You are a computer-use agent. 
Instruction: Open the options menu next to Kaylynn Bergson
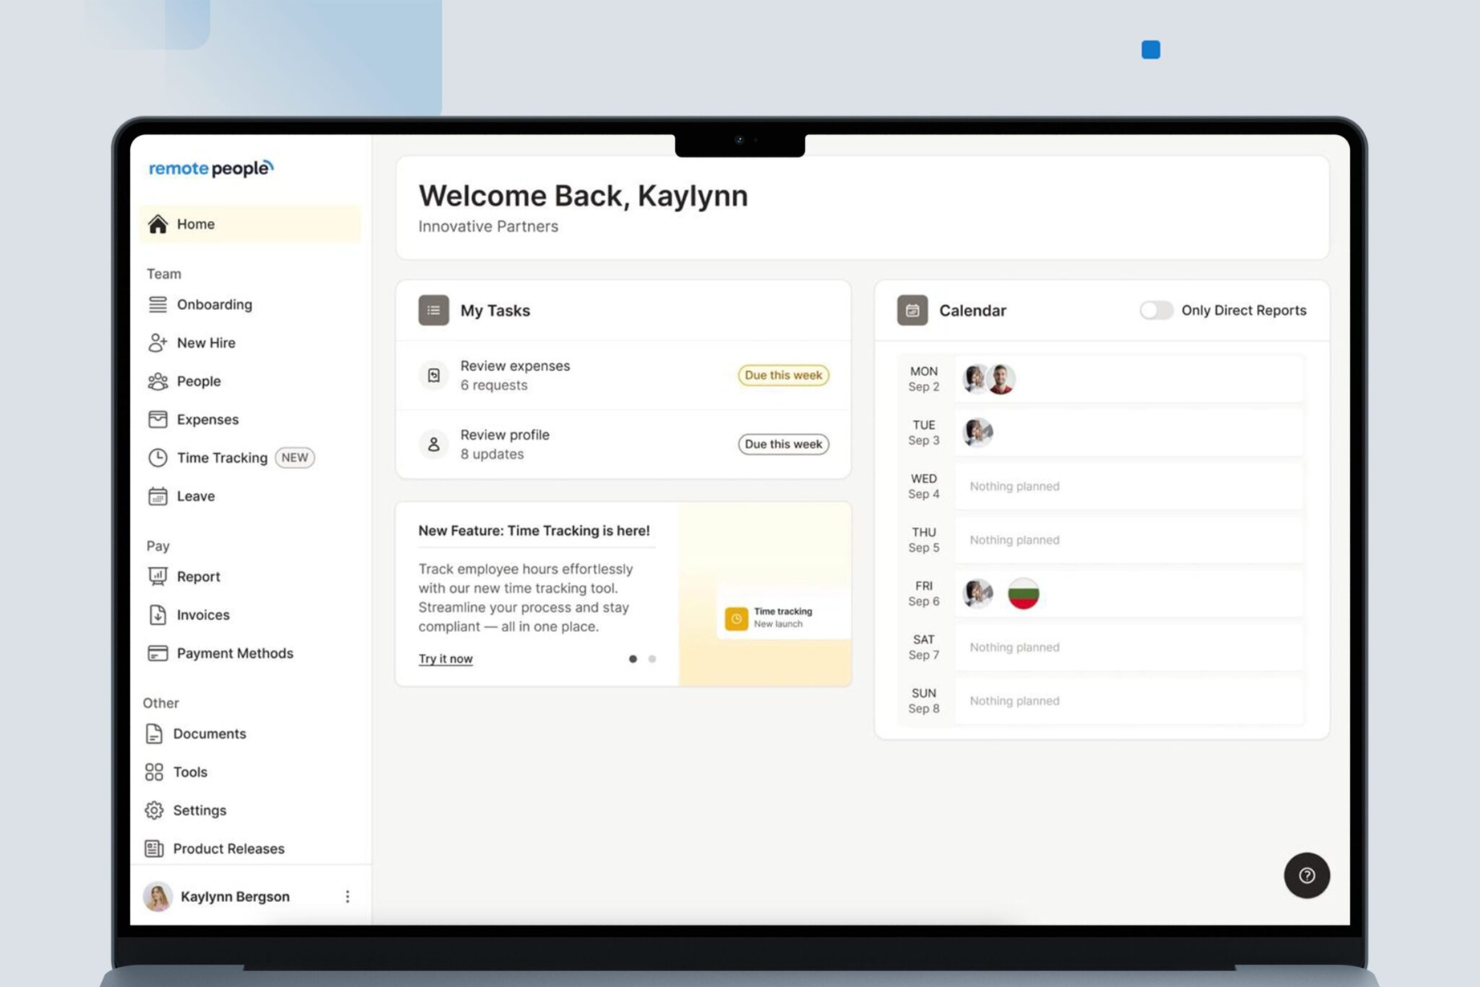pos(347,896)
